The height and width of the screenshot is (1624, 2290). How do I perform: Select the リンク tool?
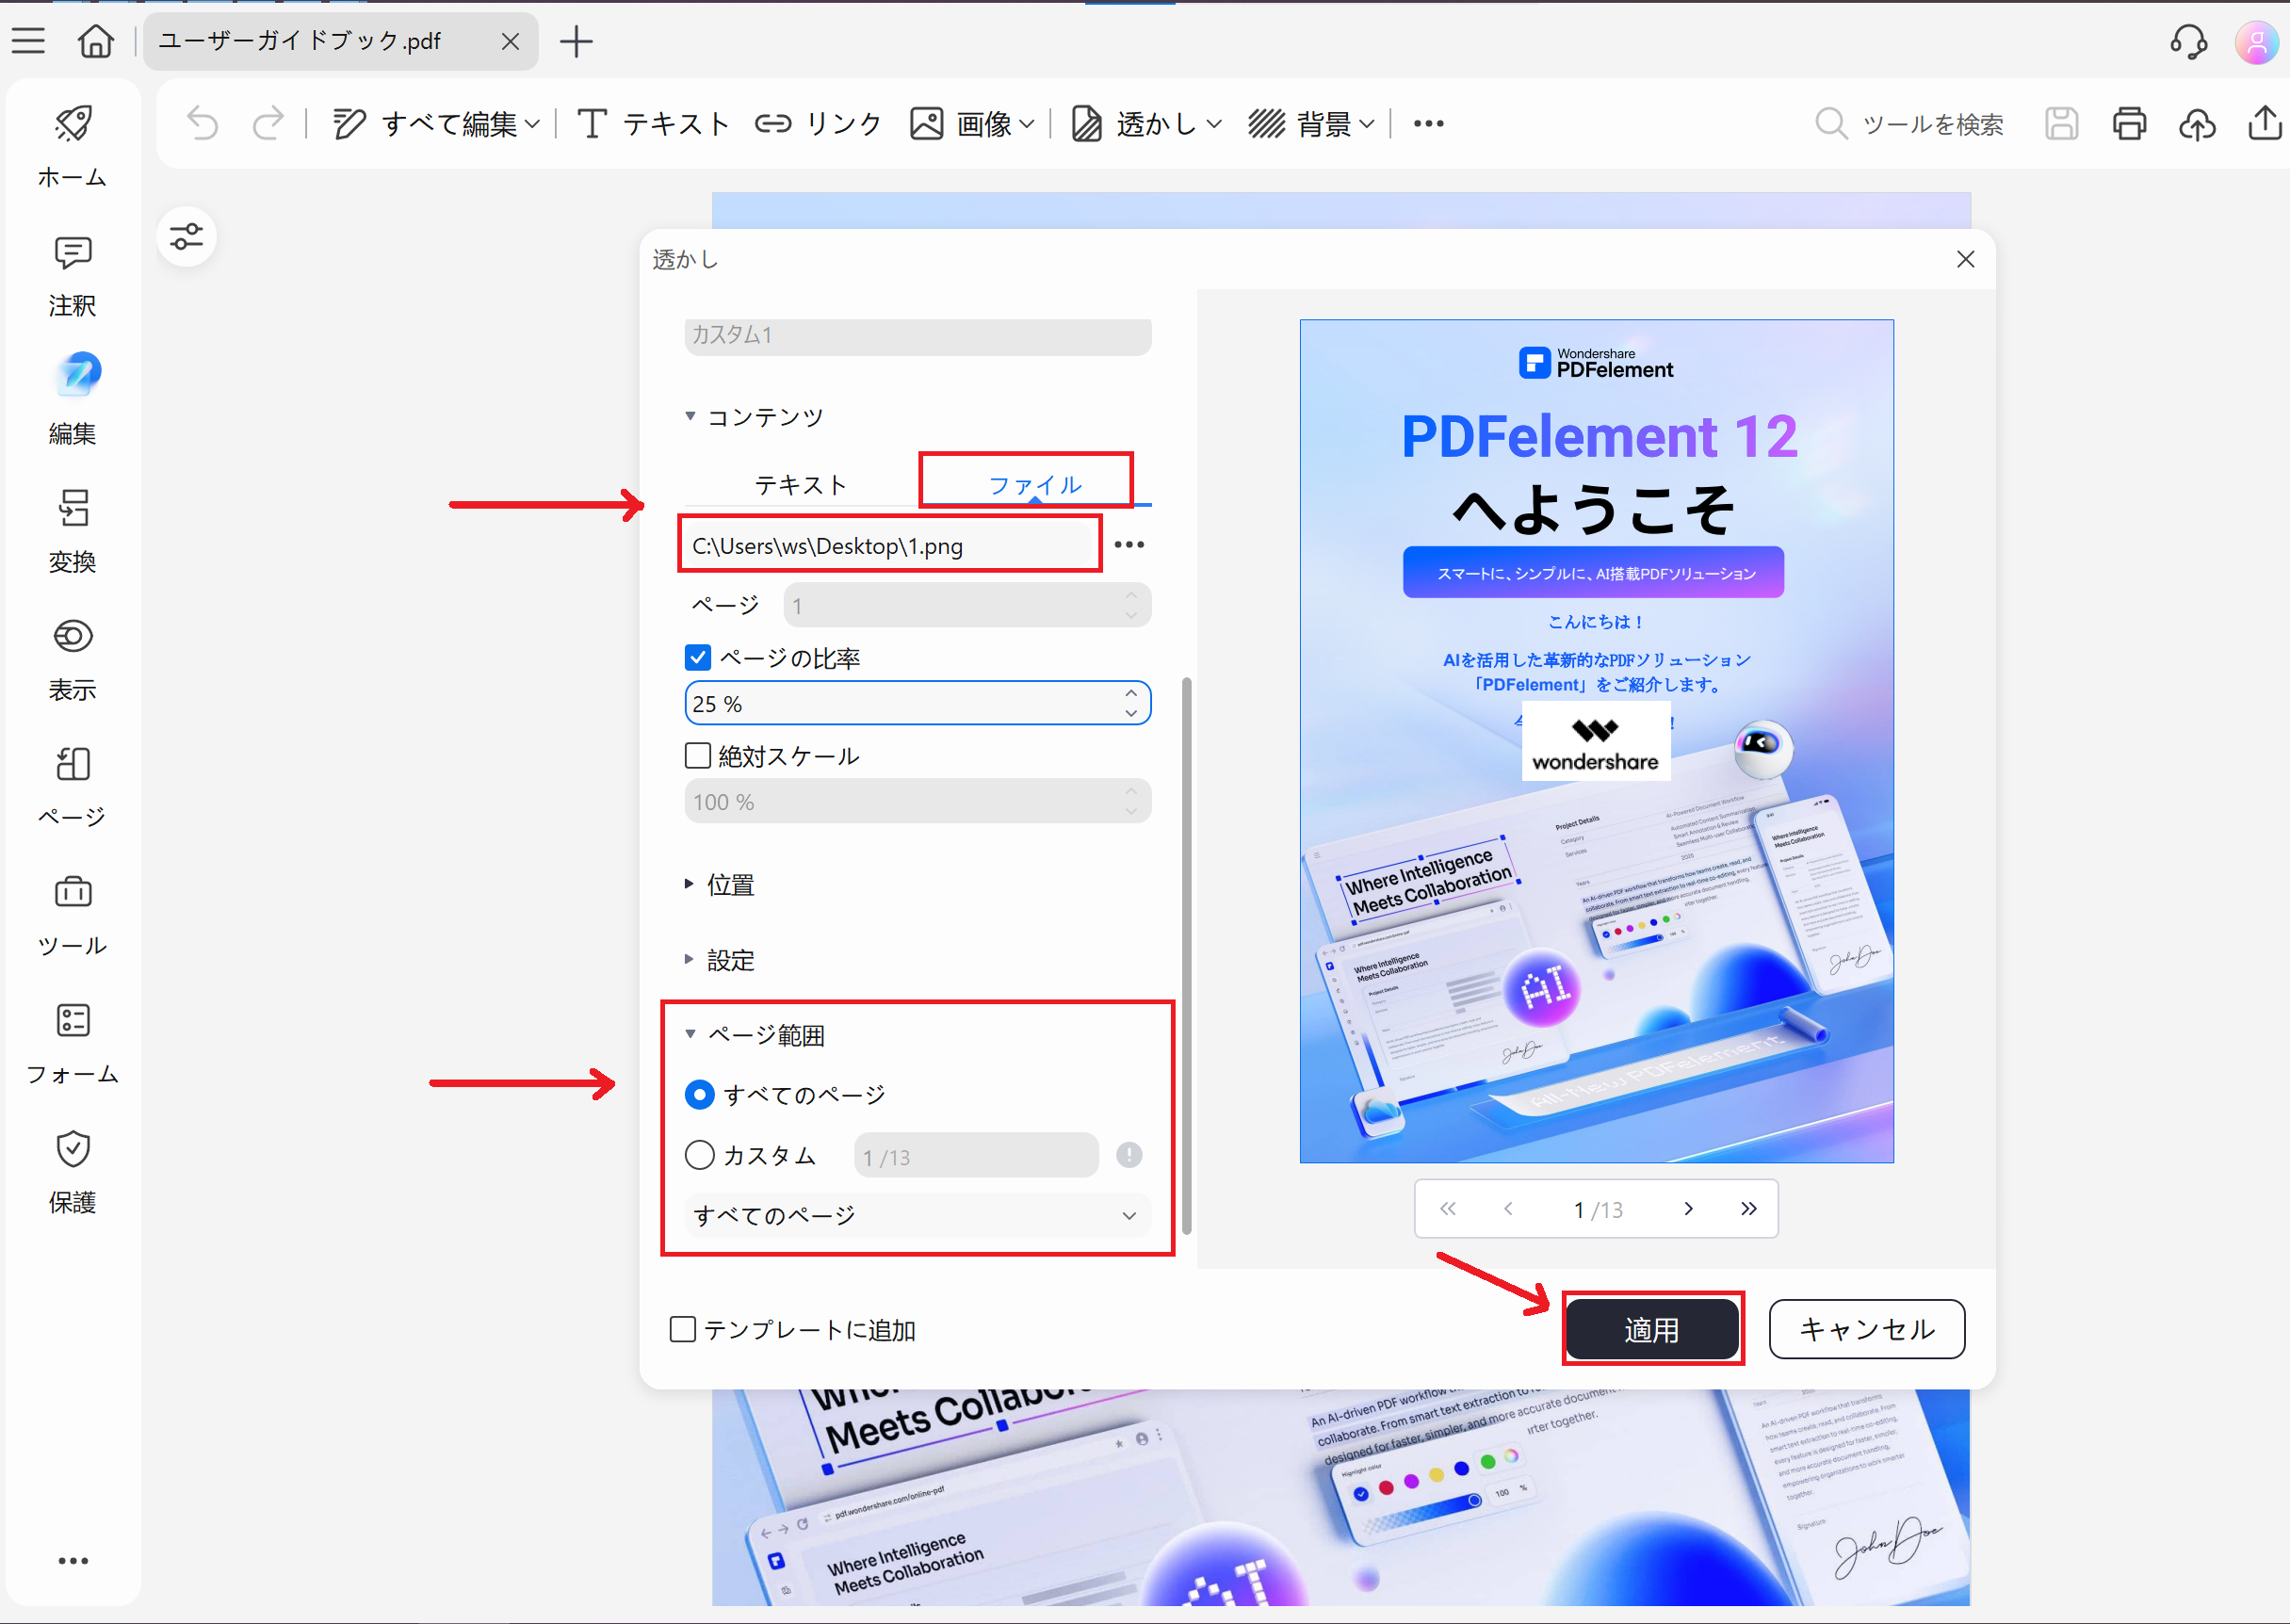(x=818, y=124)
